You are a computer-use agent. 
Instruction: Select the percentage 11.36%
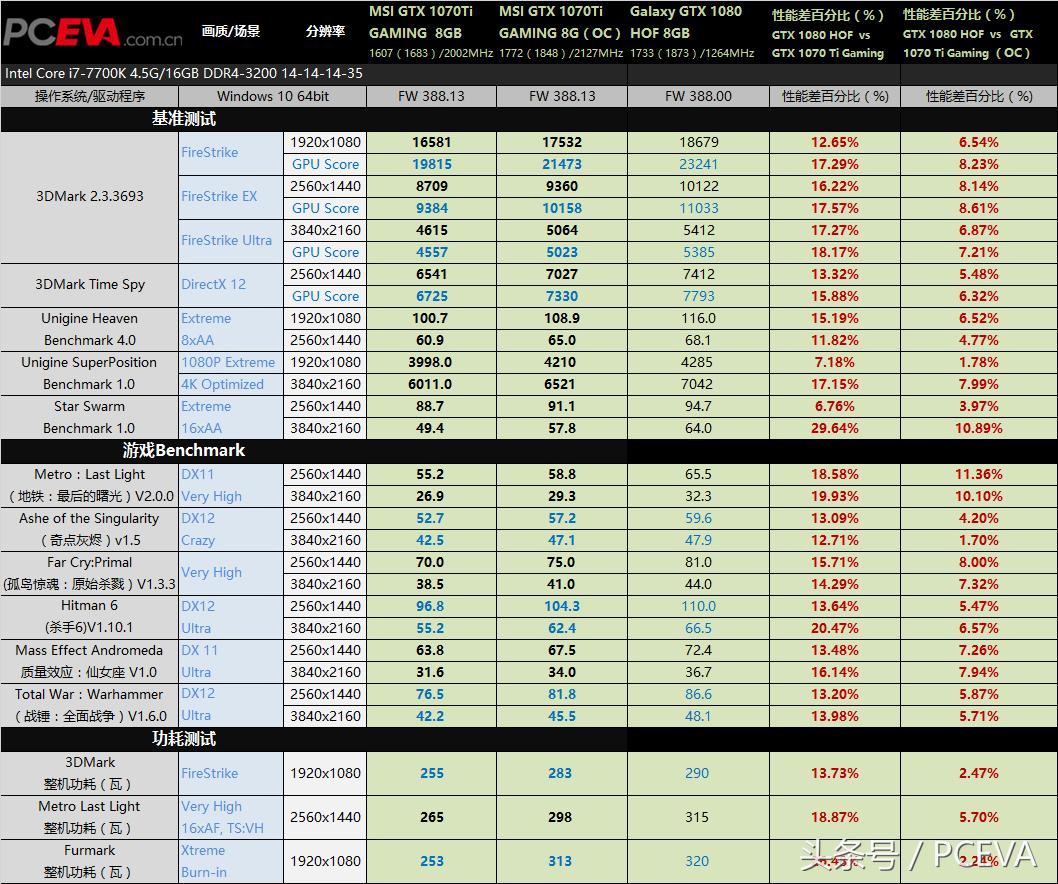(x=978, y=474)
